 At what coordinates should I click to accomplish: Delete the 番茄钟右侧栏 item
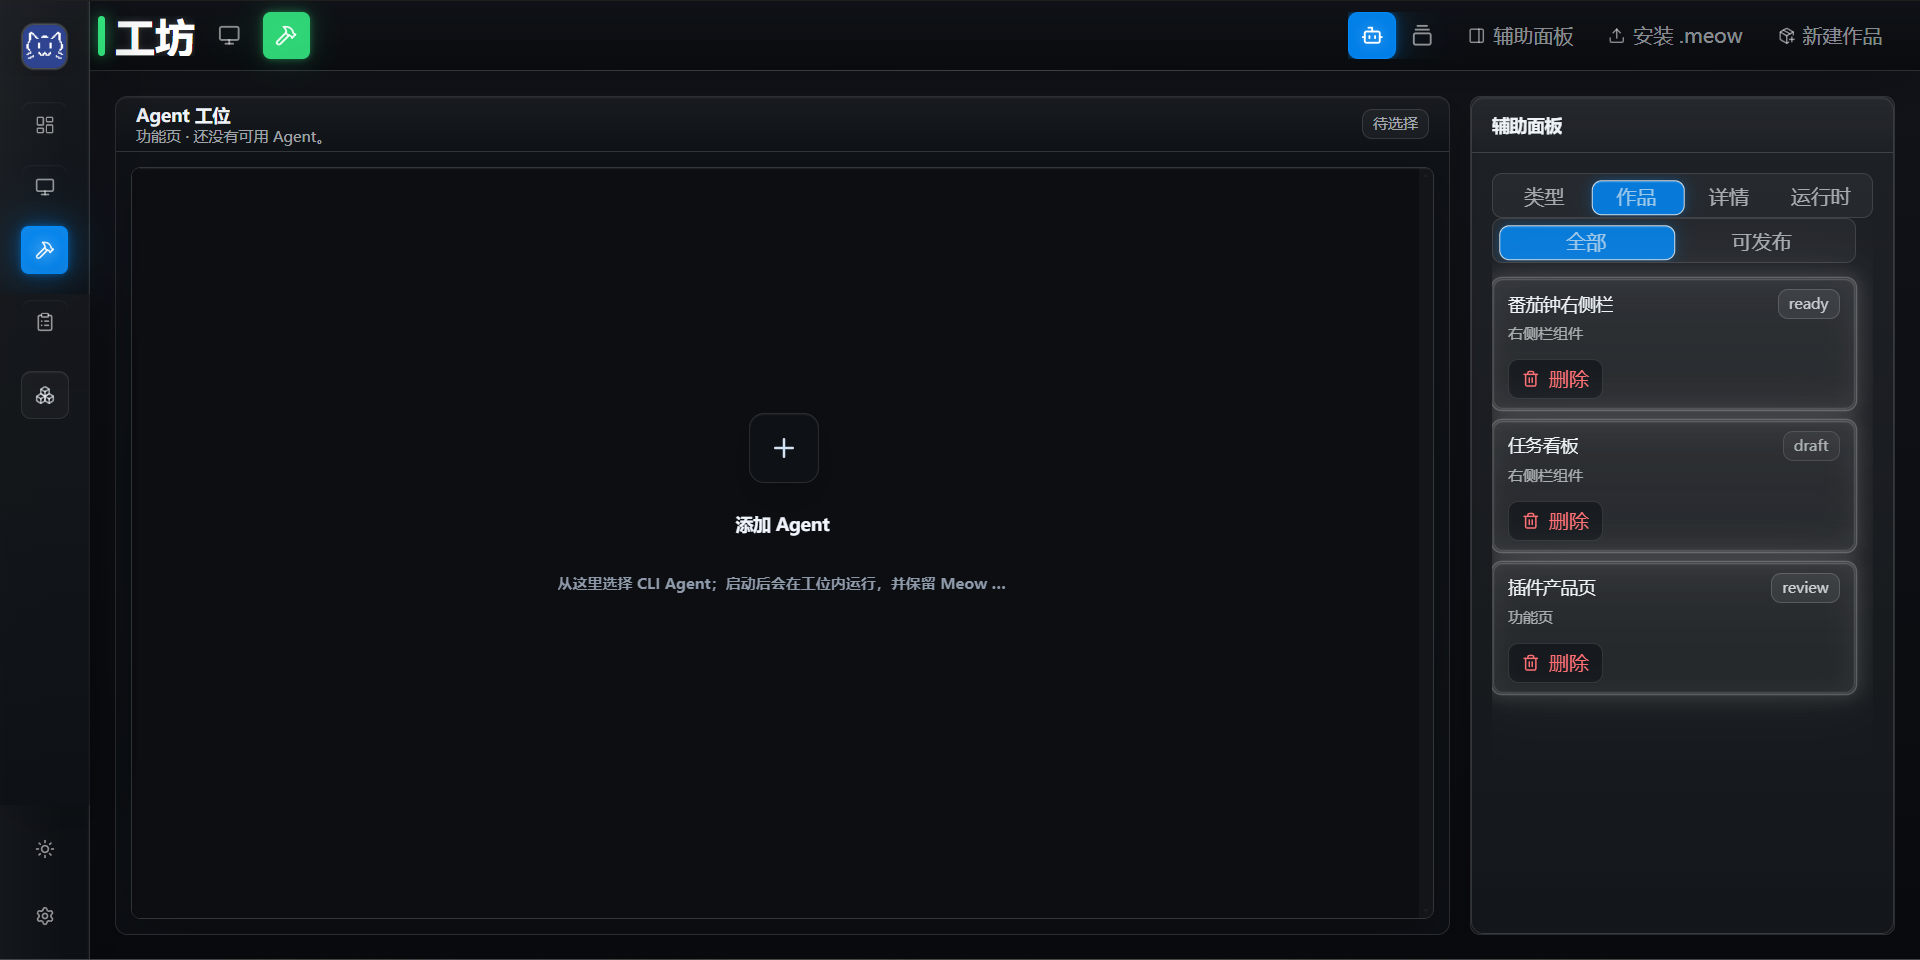tap(1555, 379)
